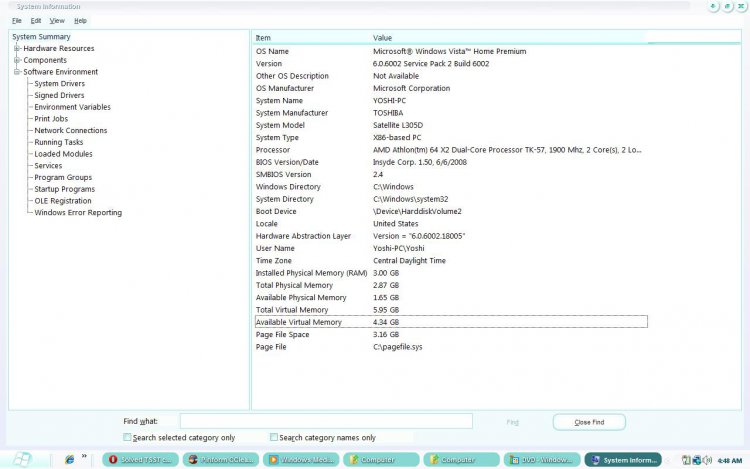Click the volume speaker tray icon
The image size is (750, 469).
tap(707, 460)
